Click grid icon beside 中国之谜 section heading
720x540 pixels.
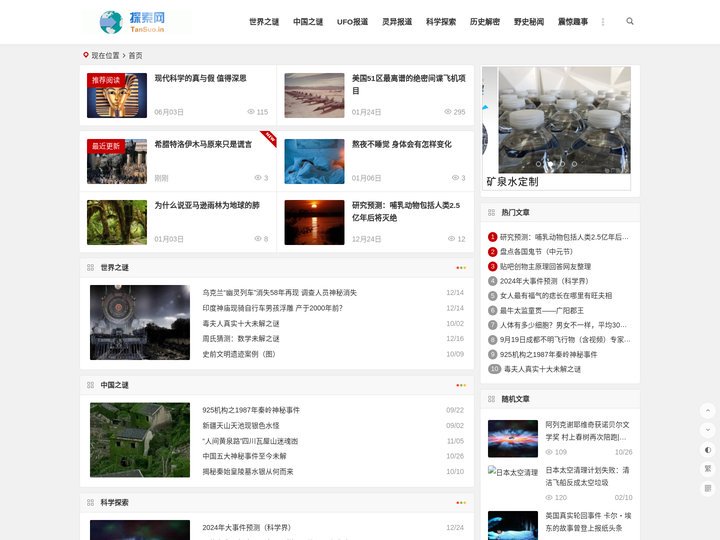[90, 385]
